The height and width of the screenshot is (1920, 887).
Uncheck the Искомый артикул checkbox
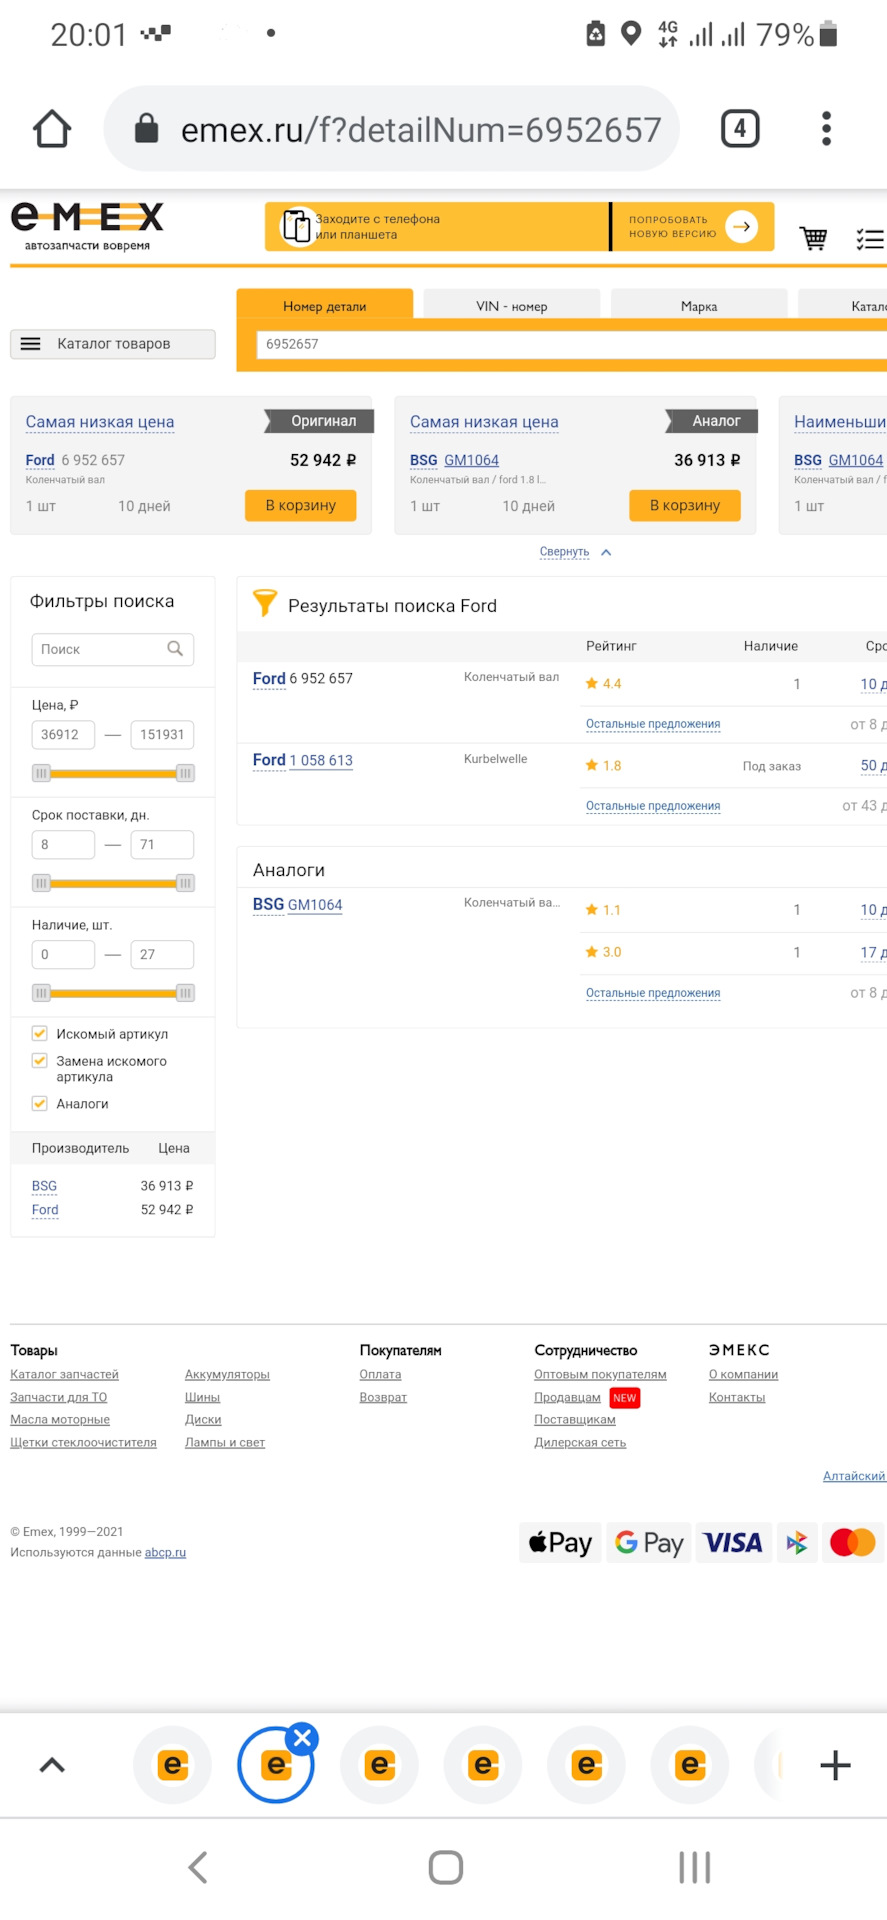40,1034
